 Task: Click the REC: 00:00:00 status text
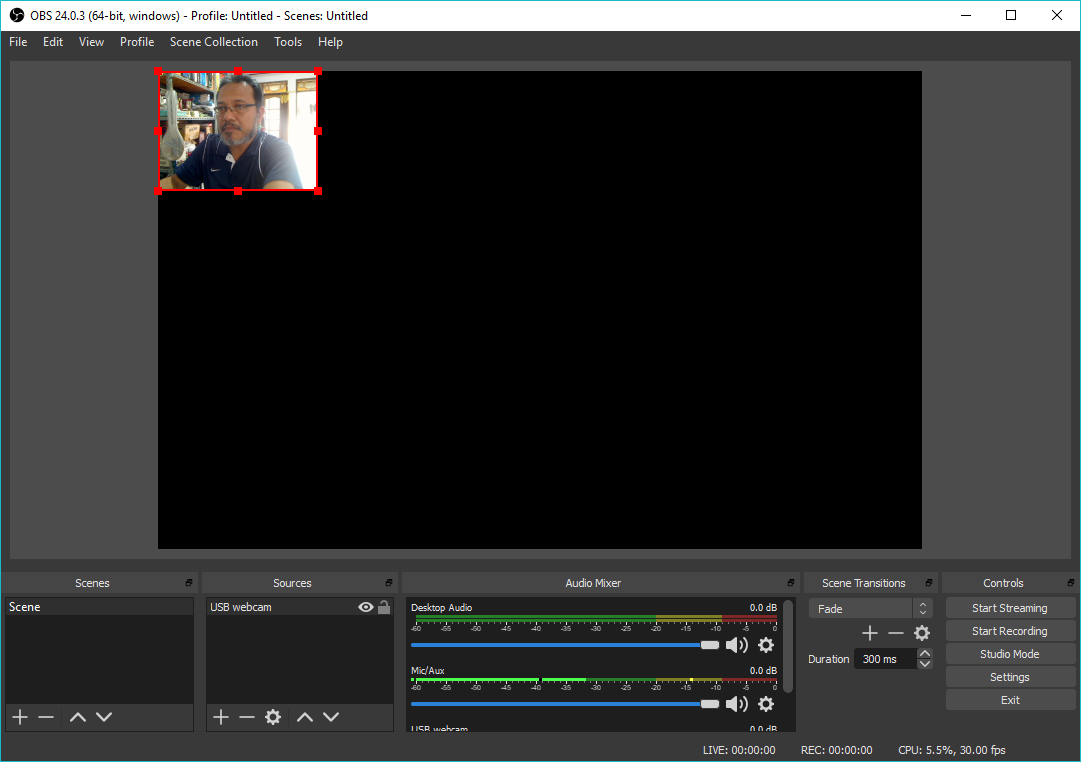[836, 750]
